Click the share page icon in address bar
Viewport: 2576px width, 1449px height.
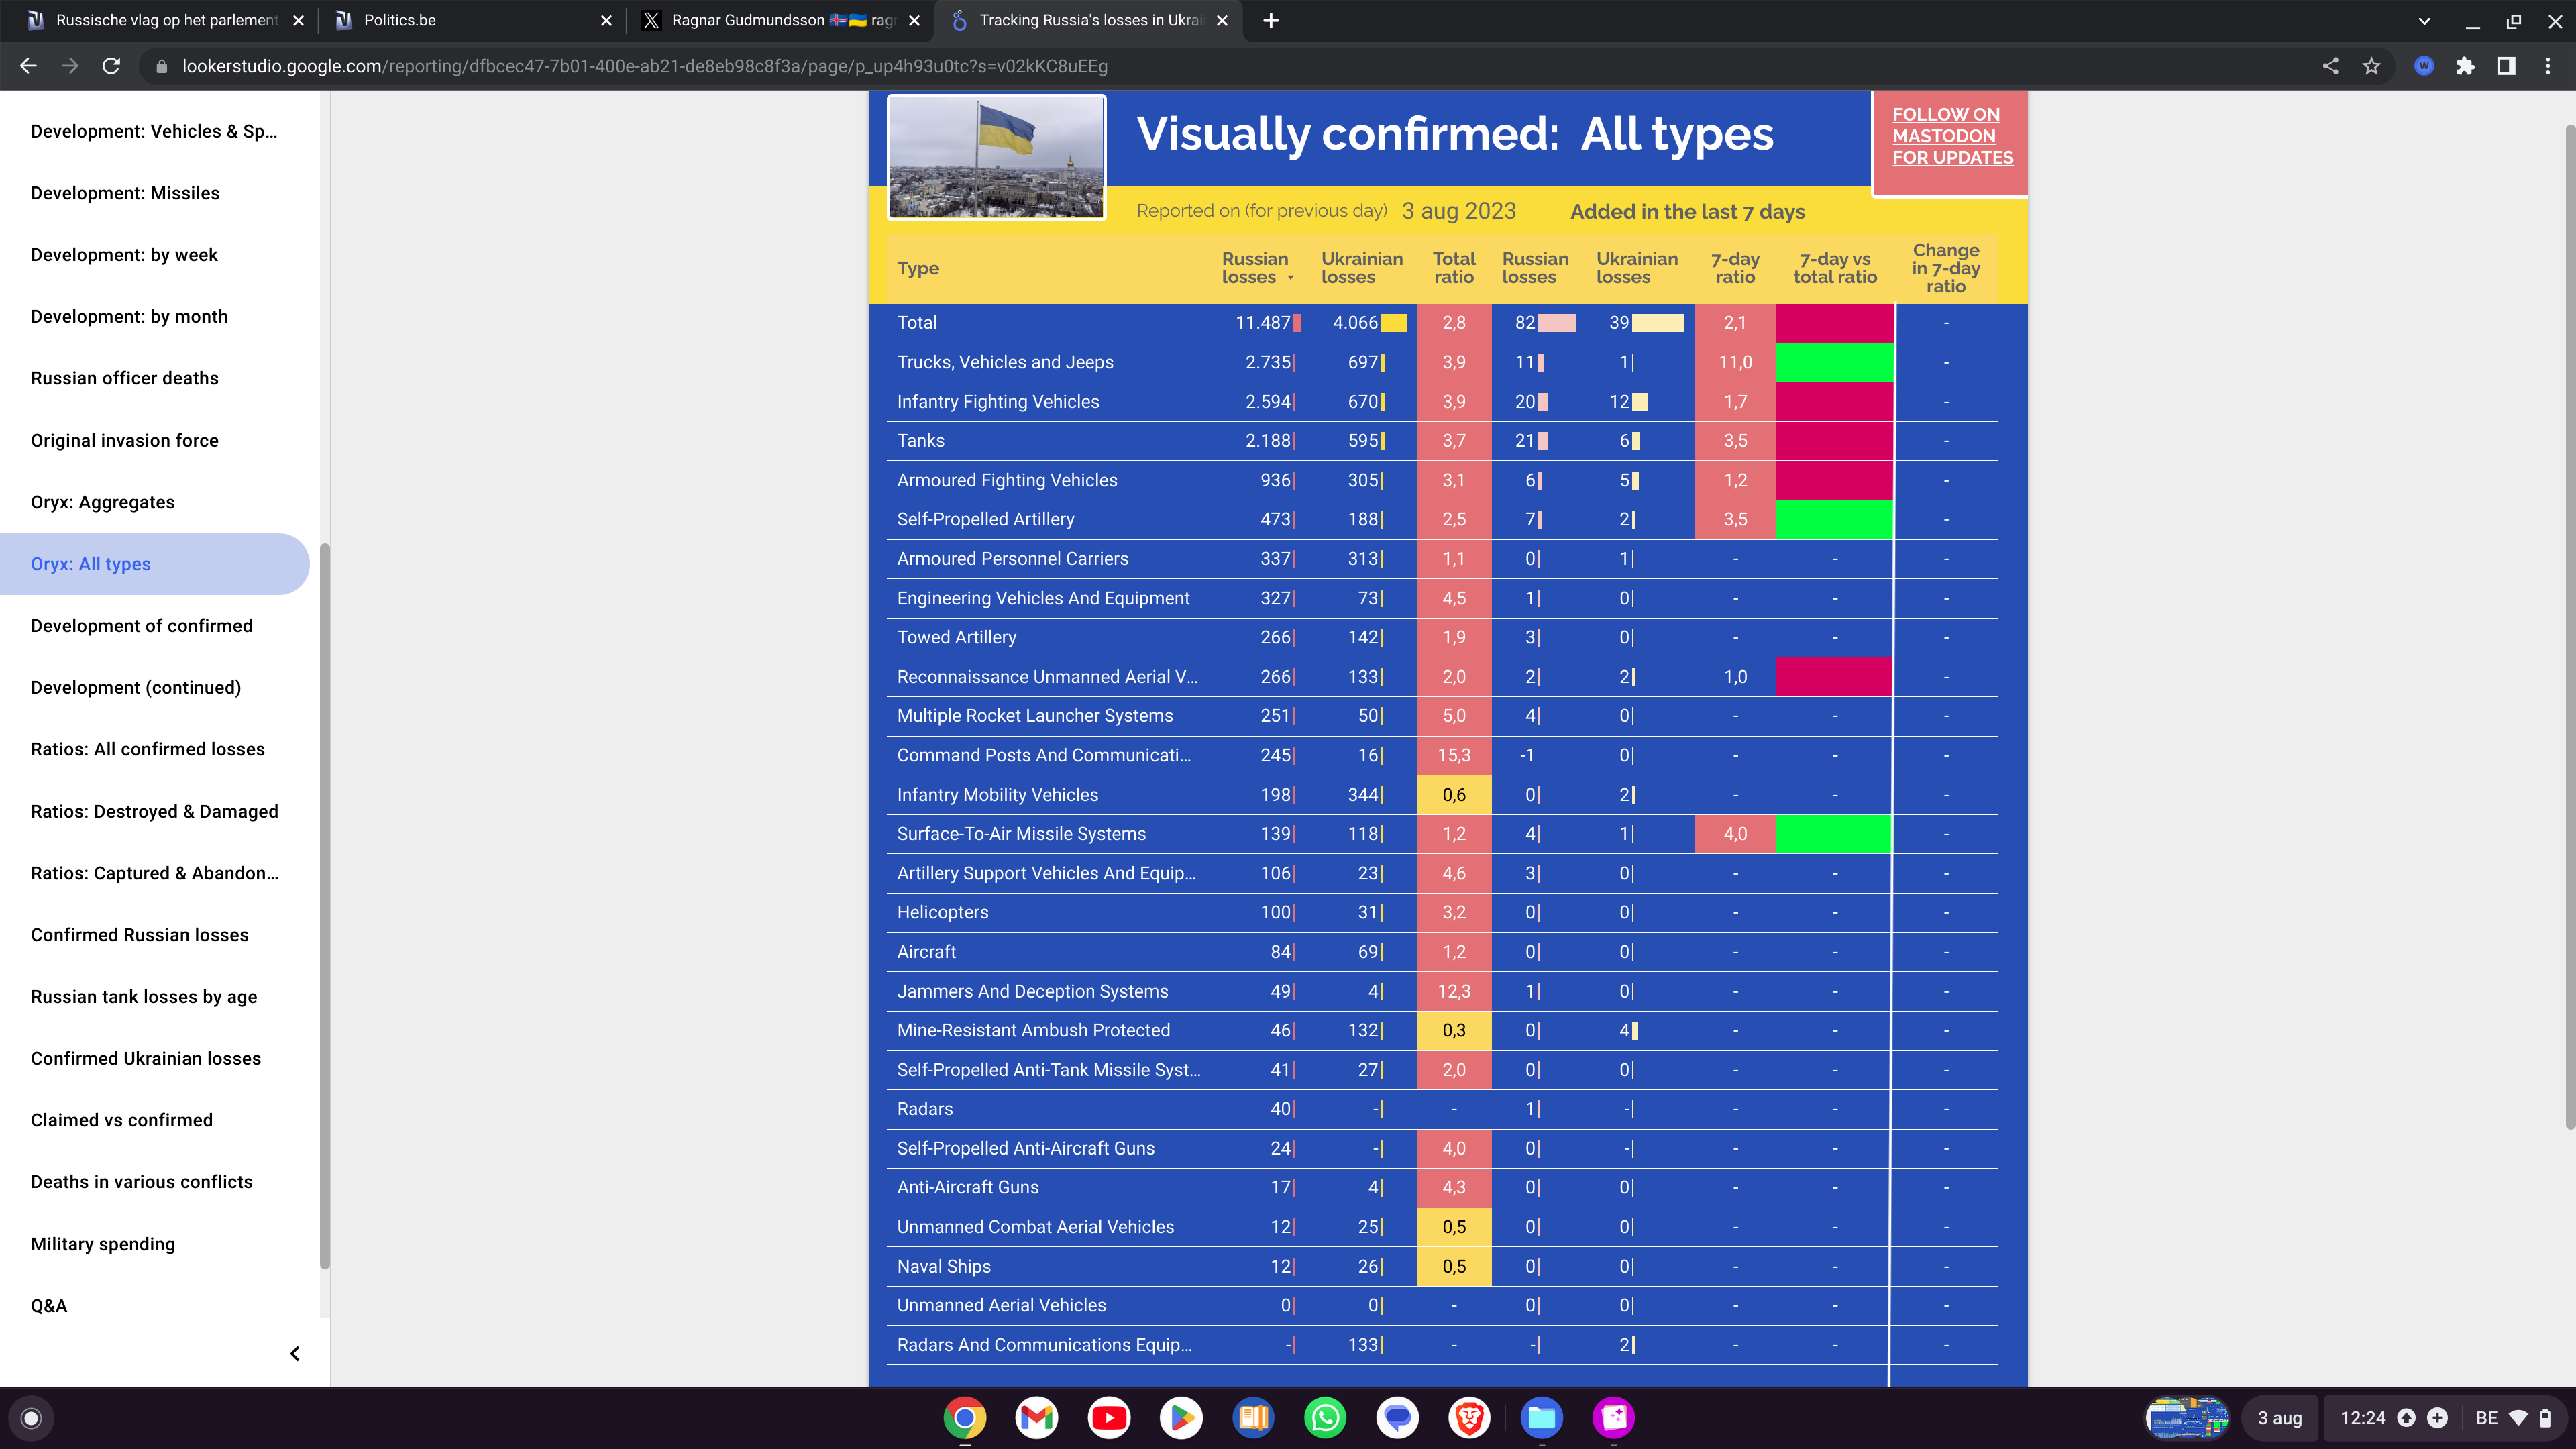point(2330,66)
